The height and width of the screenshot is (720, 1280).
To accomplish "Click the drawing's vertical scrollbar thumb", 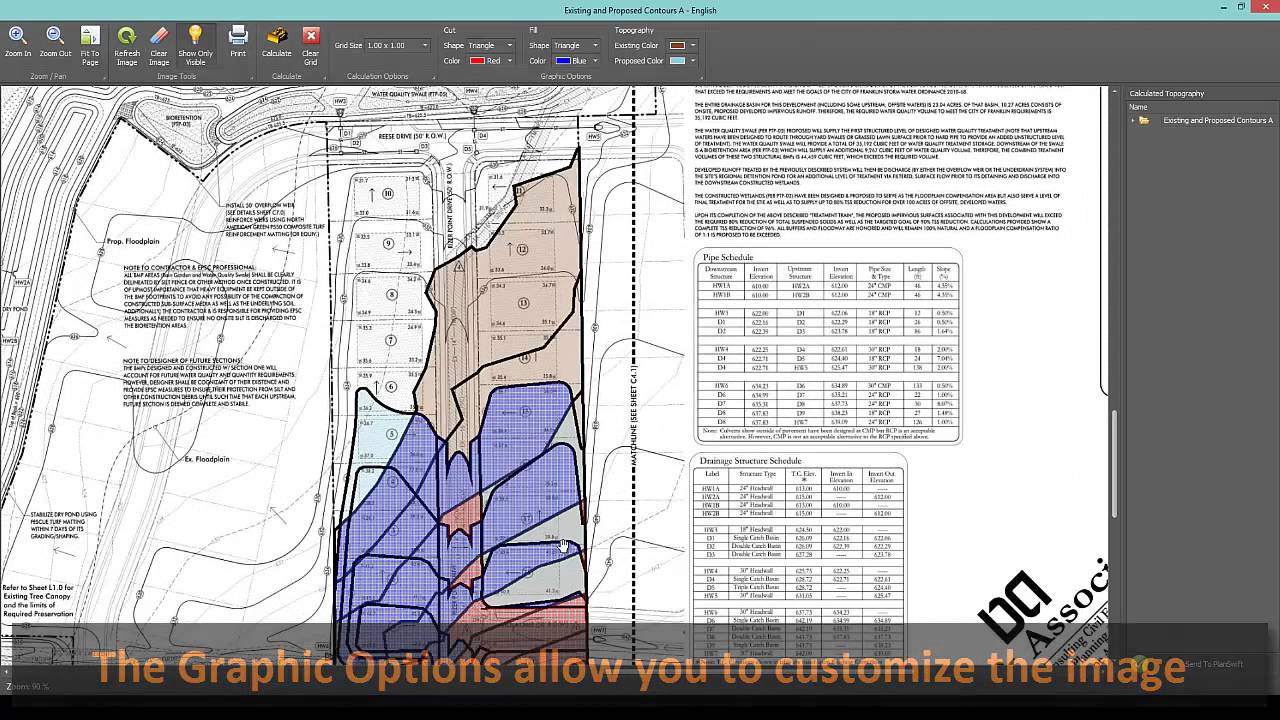I will click(1115, 462).
